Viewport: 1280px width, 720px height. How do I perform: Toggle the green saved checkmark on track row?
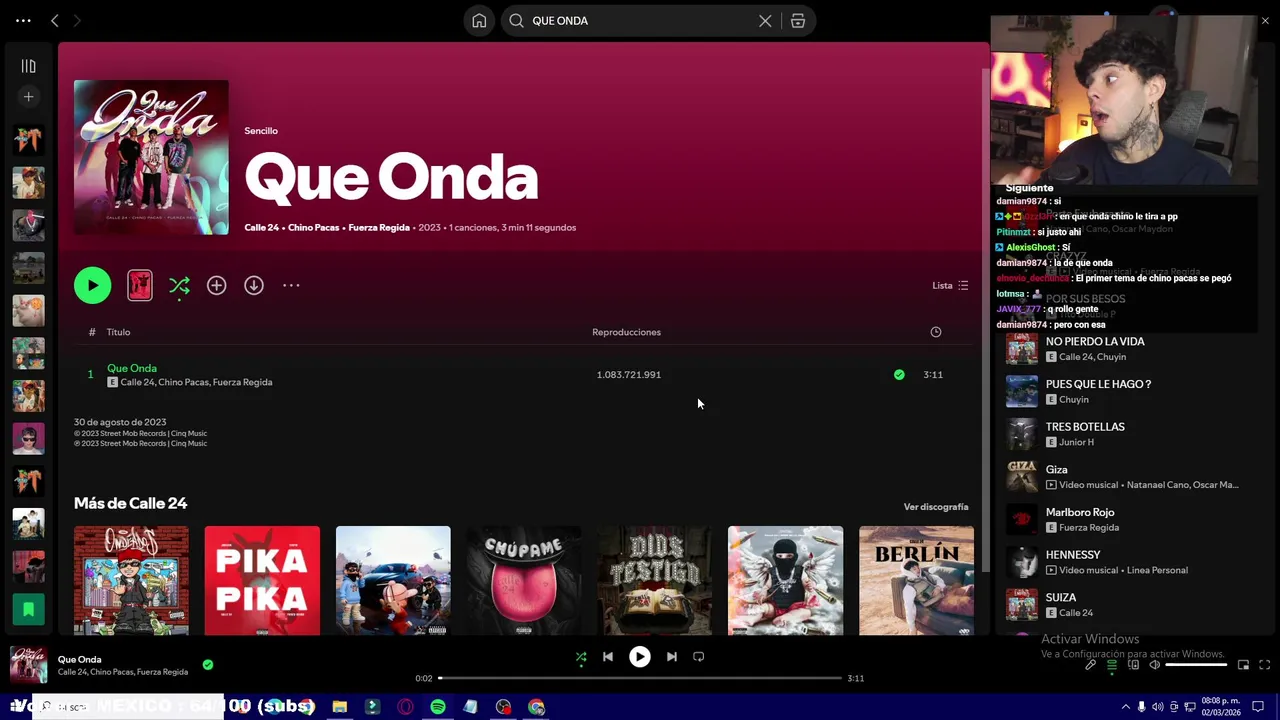899,374
